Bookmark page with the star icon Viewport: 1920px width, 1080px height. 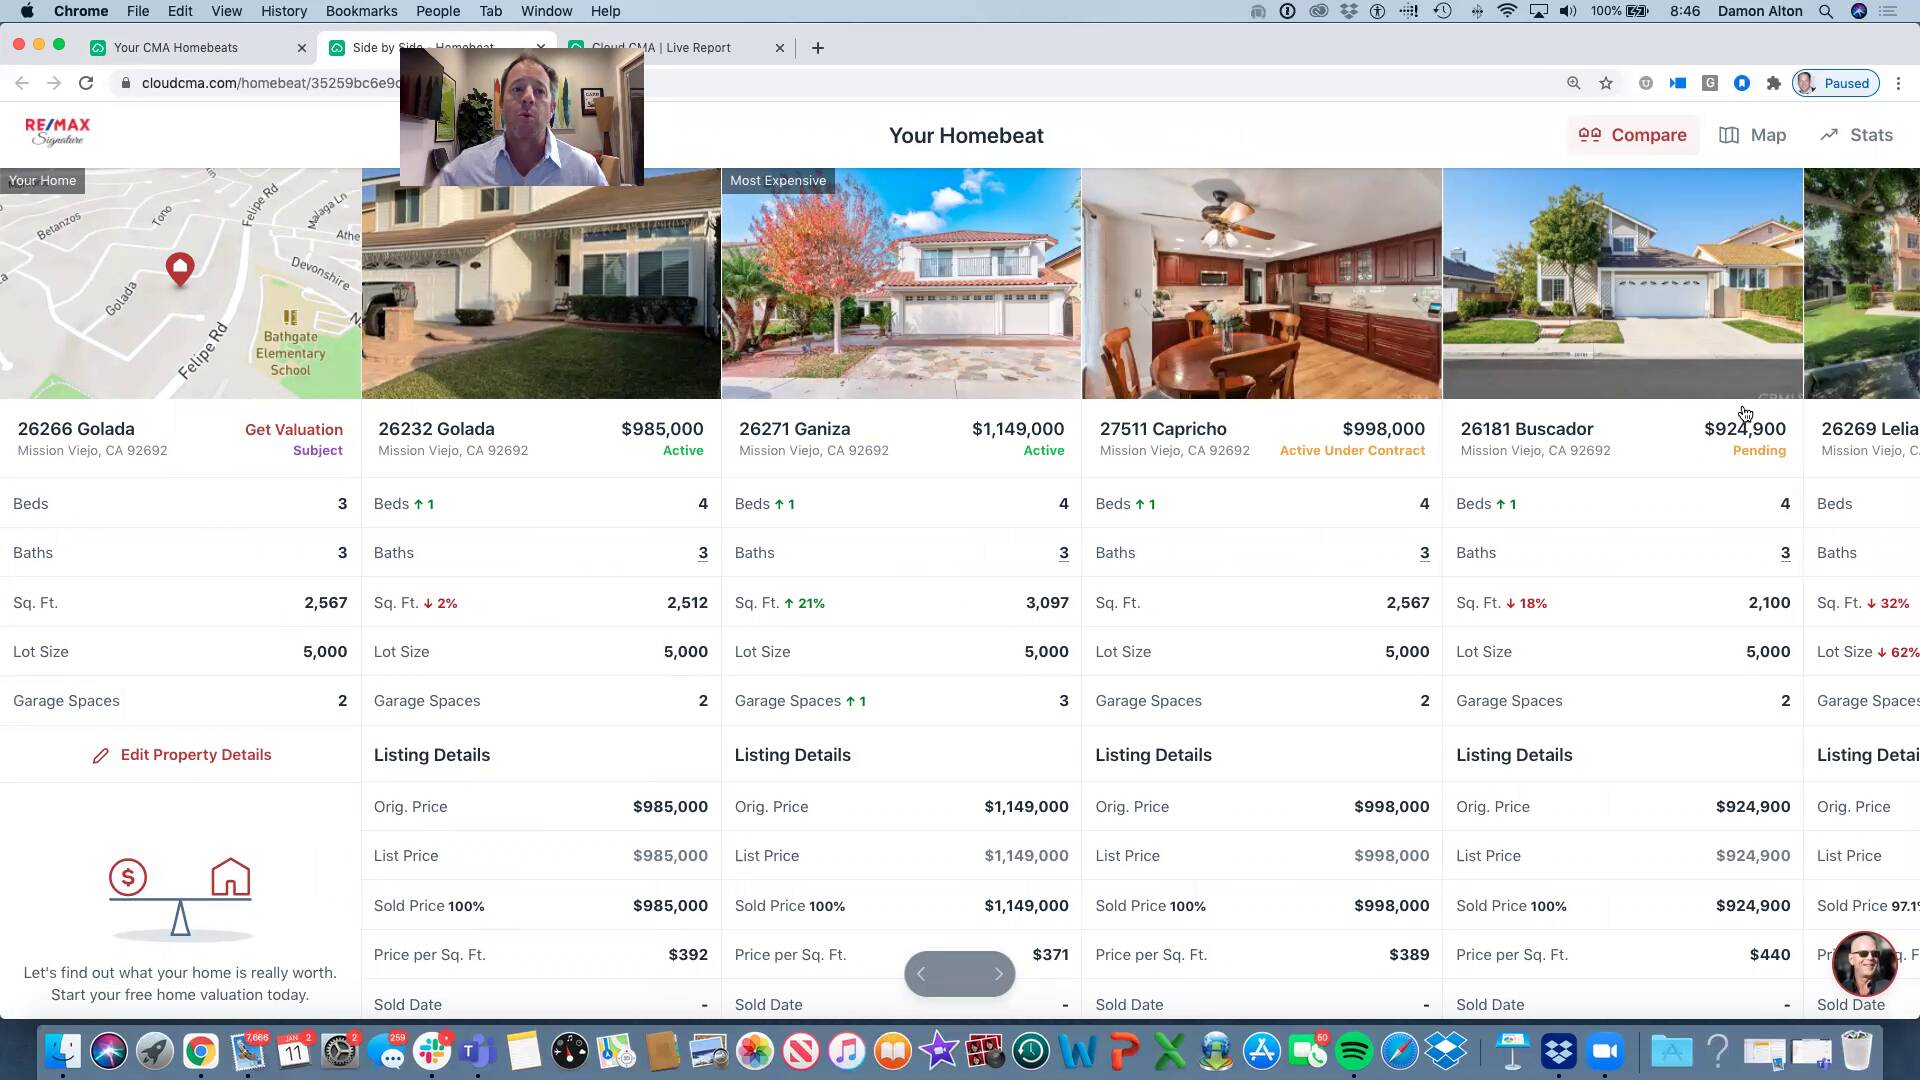[x=1606, y=83]
